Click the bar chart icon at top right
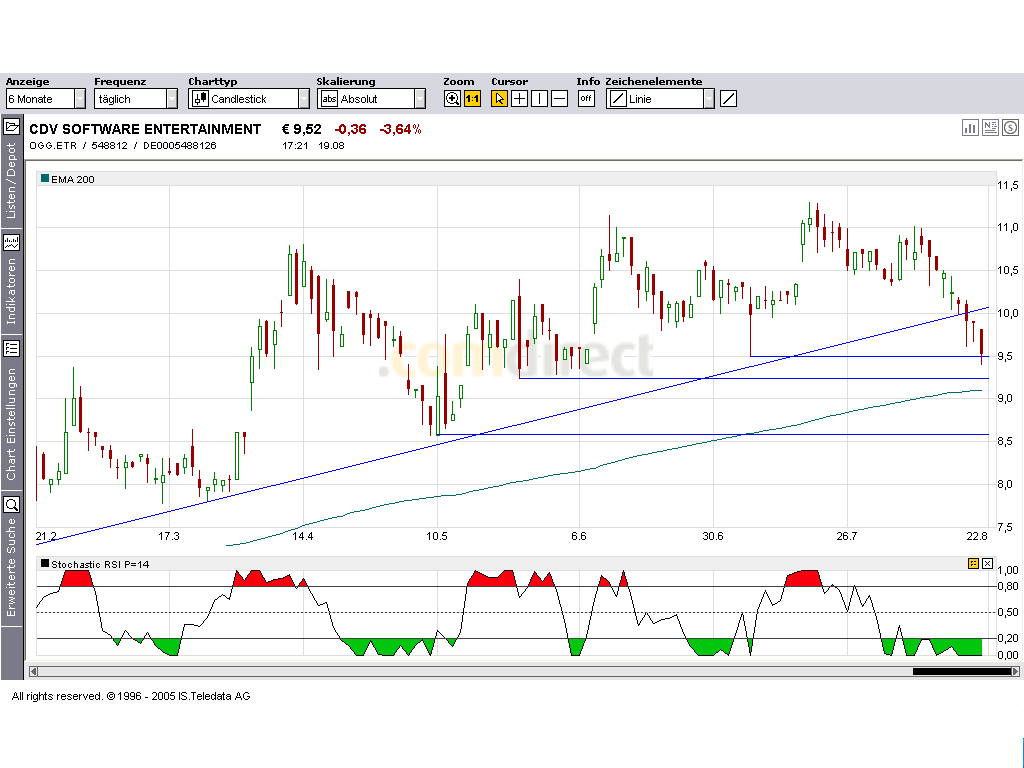Screen dimensions: 1024x768 click(970, 127)
